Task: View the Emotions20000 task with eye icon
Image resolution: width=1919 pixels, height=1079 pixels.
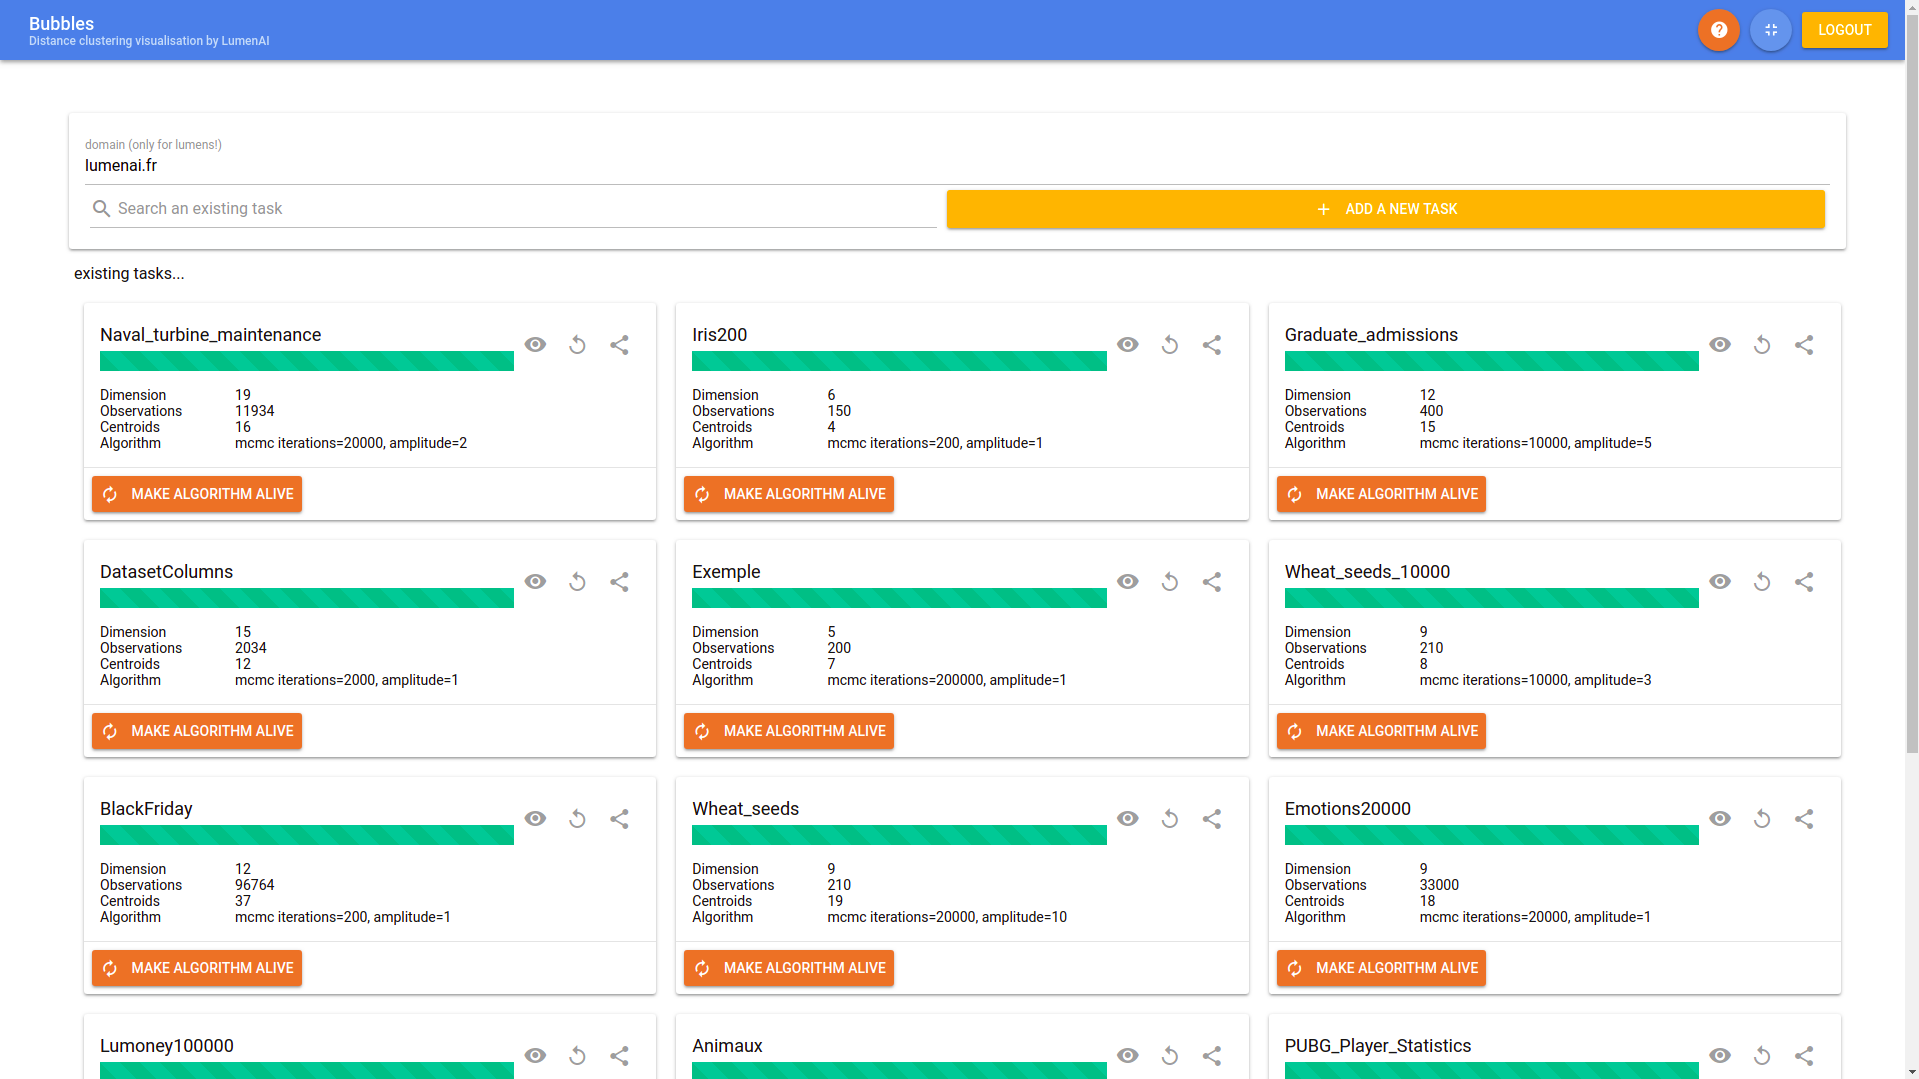Action: tap(1719, 819)
